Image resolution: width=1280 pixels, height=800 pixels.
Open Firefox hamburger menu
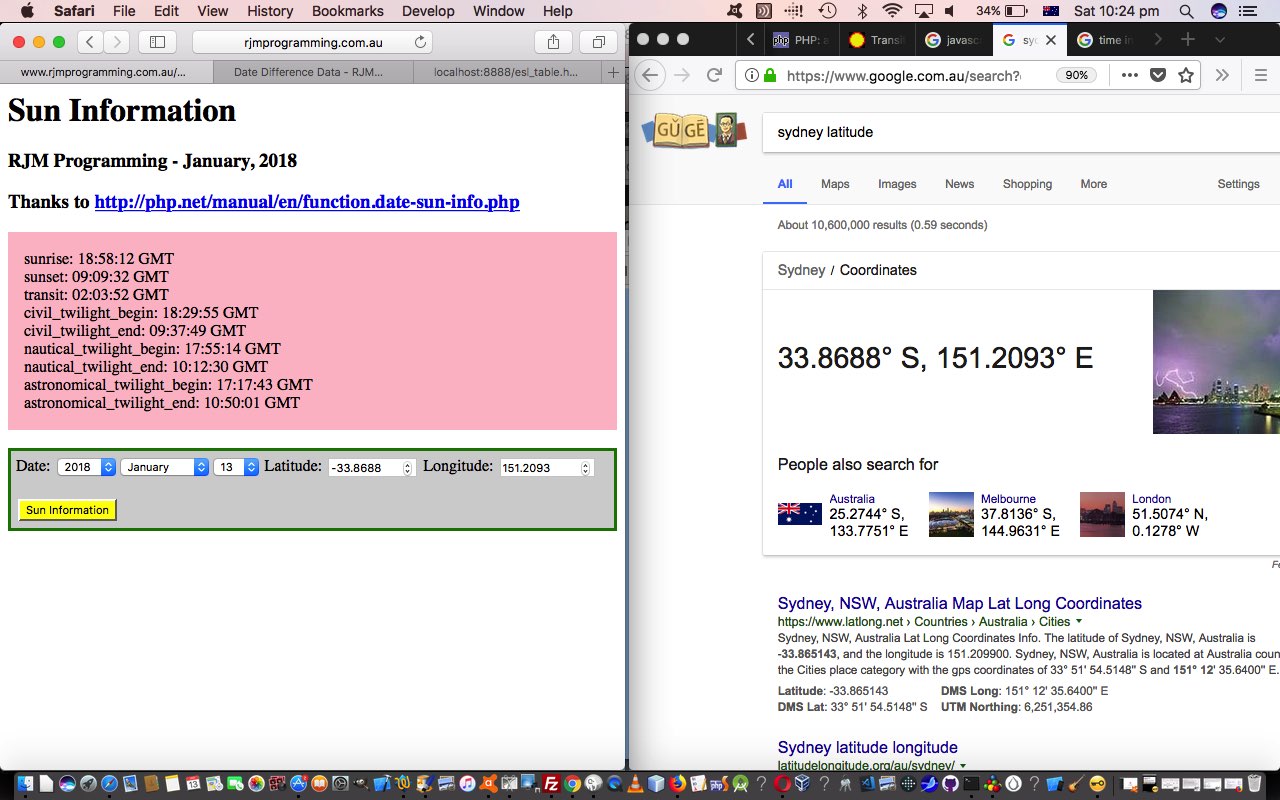tap(1260, 75)
